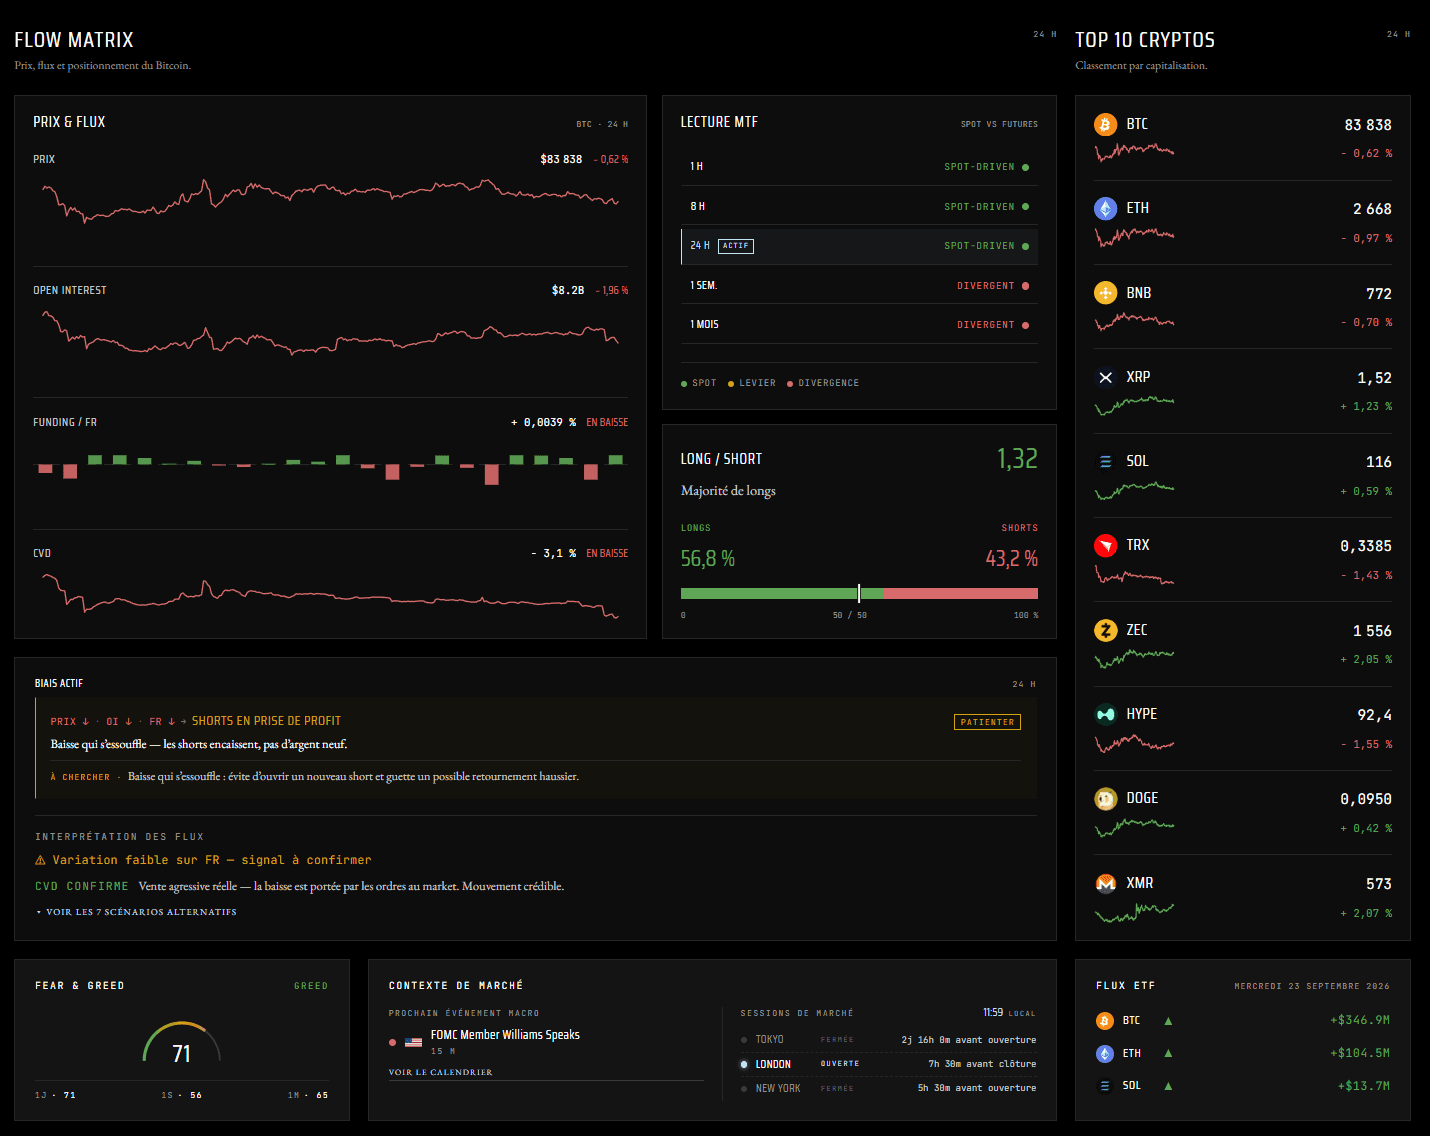Click the BTC · 24 H label in Prix & Flux

602,124
